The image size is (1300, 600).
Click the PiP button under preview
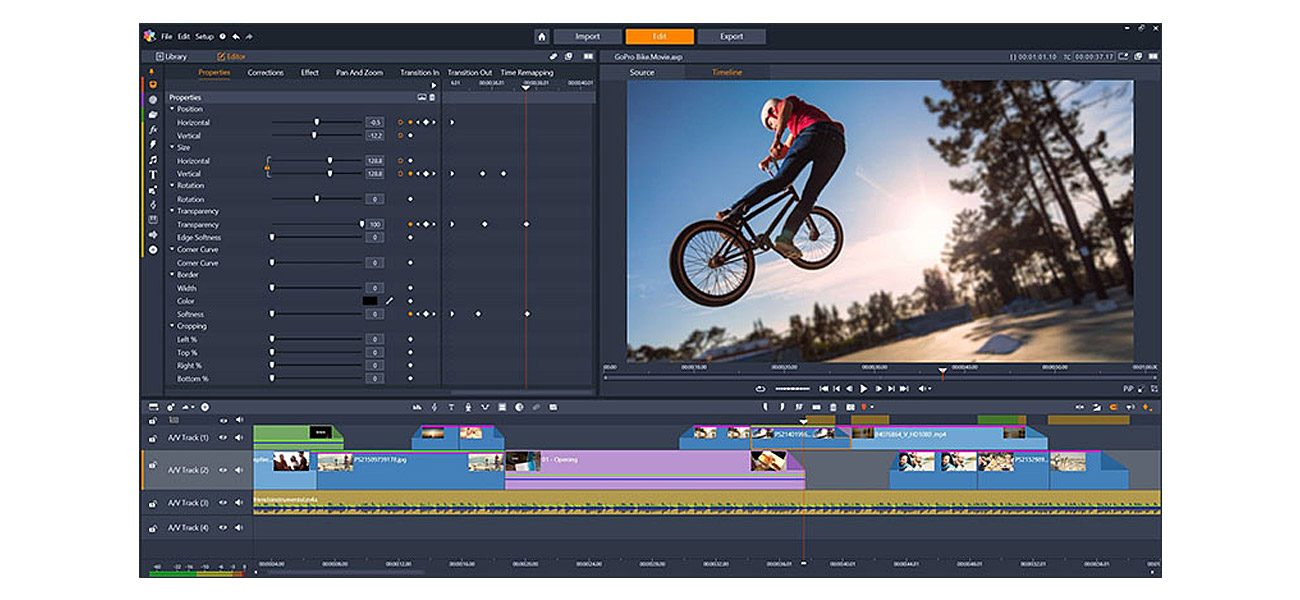(x=1128, y=388)
